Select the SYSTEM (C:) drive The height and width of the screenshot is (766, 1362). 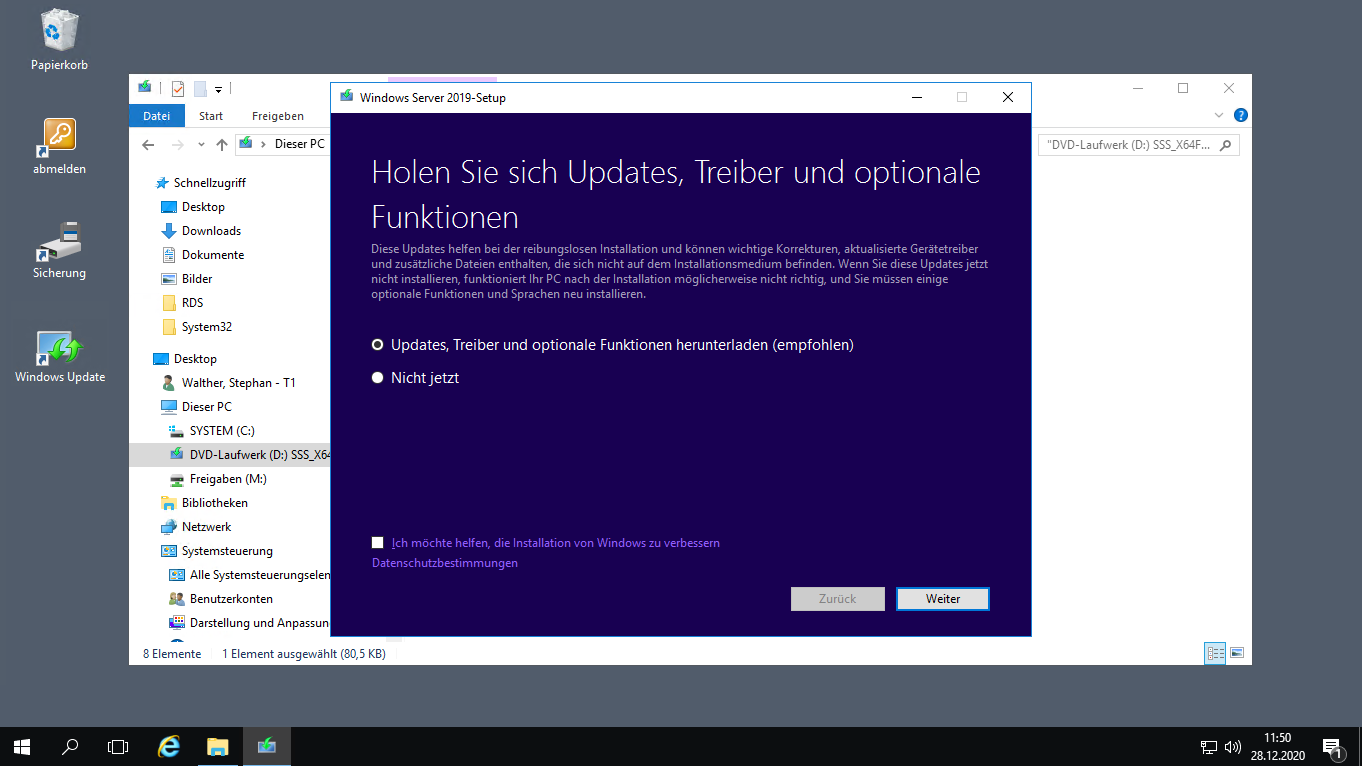[x=222, y=431]
